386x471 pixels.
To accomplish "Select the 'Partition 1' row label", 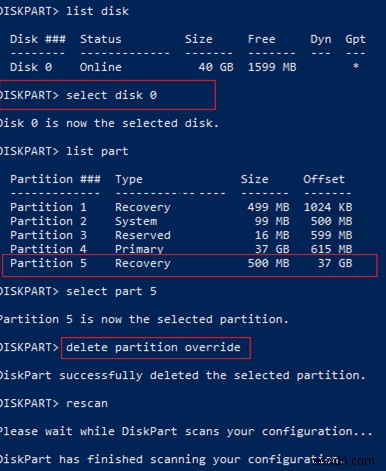I will (x=48, y=207).
